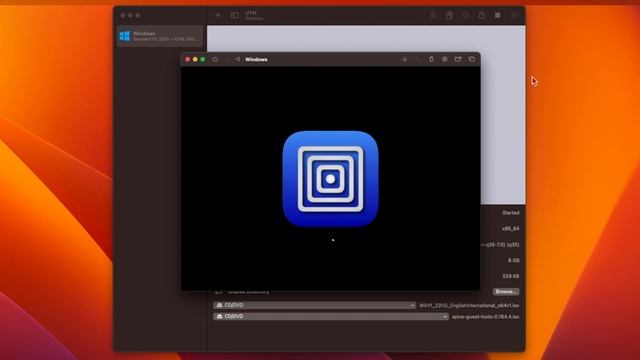This screenshot has height=360, width=640.
Task: Open first CD/DVD drive dropdown (Win11 ISO)
Action: [314, 305]
